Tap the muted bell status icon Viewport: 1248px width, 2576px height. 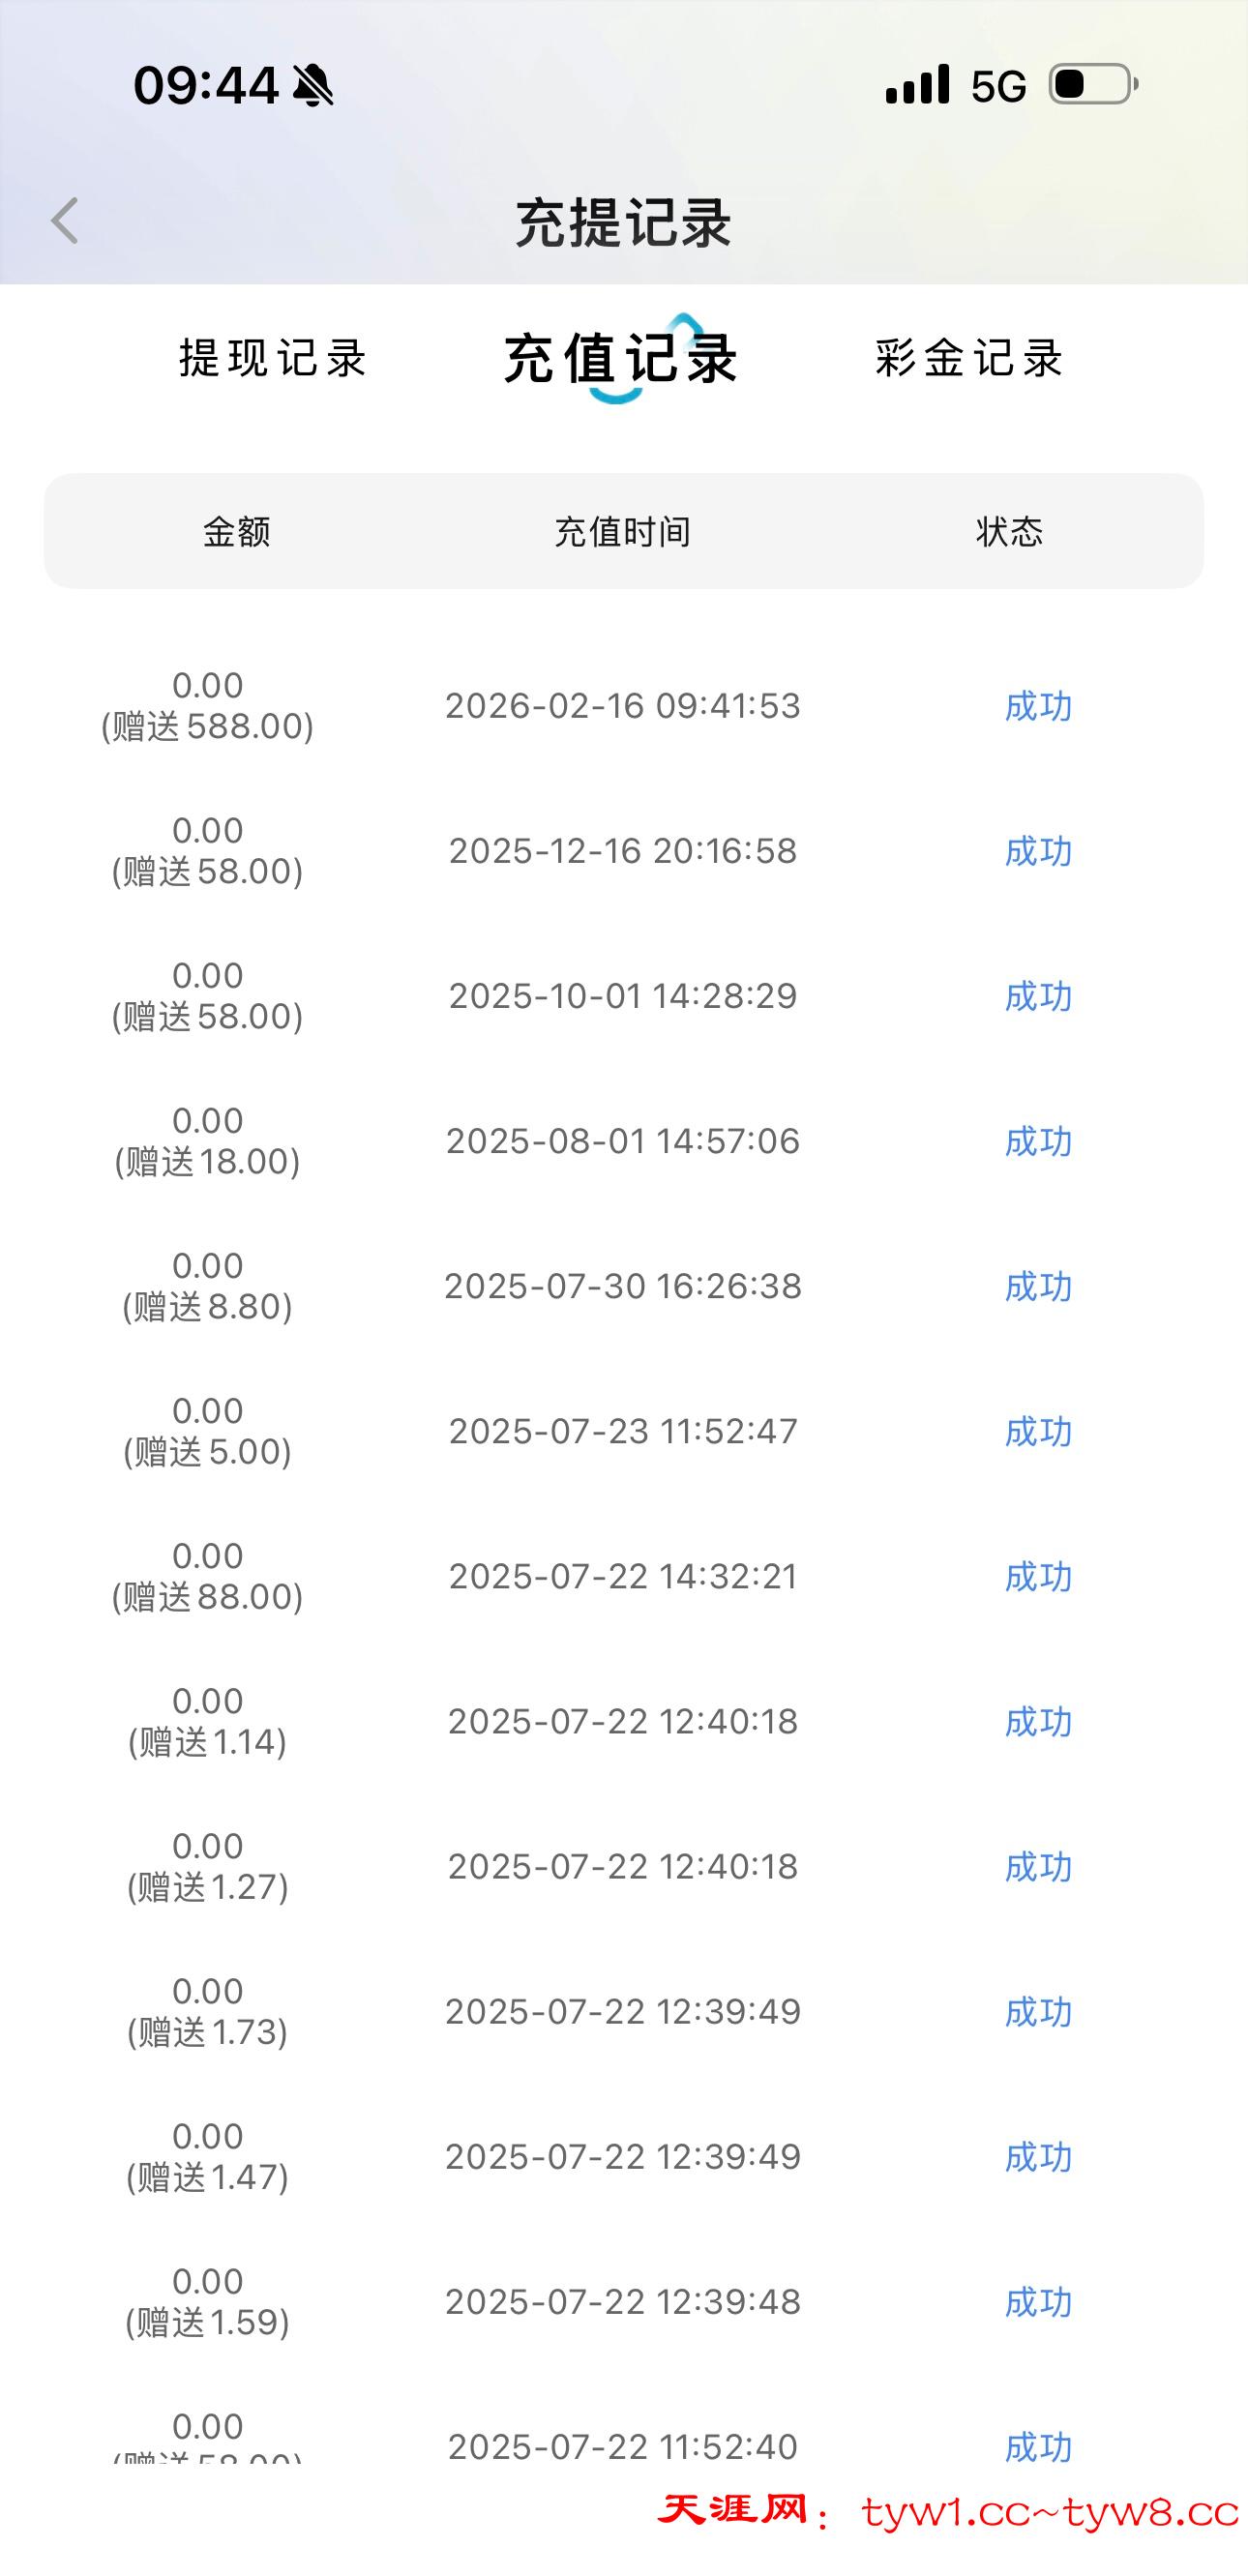(313, 85)
